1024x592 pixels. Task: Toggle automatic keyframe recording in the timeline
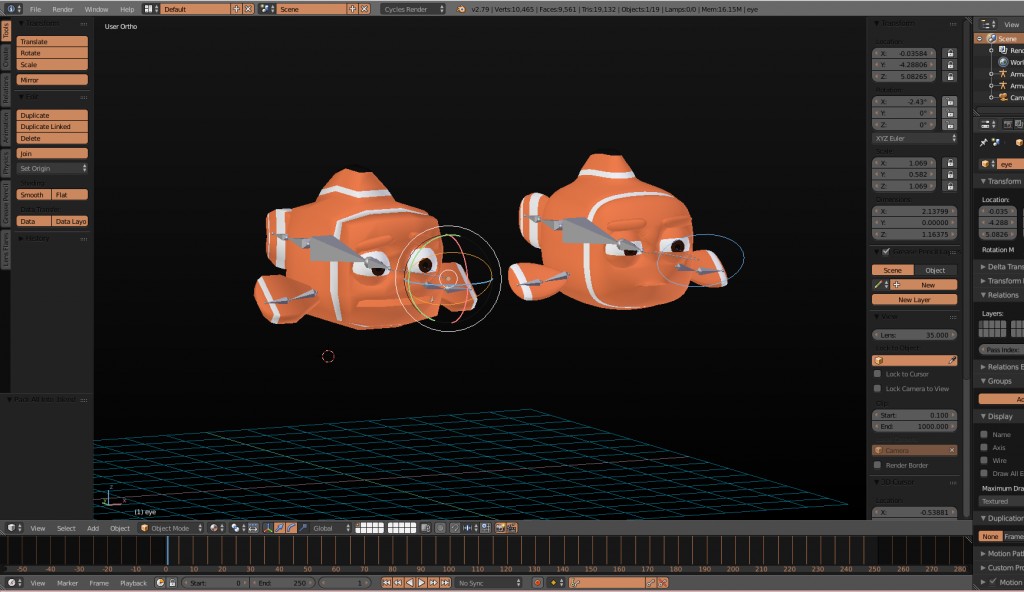point(538,582)
